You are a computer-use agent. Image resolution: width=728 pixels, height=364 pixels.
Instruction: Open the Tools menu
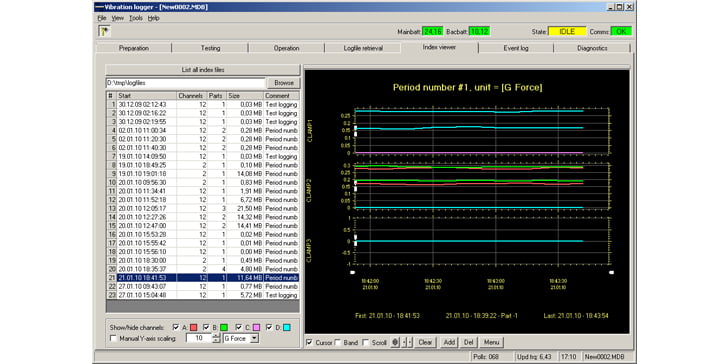click(x=136, y=18)
